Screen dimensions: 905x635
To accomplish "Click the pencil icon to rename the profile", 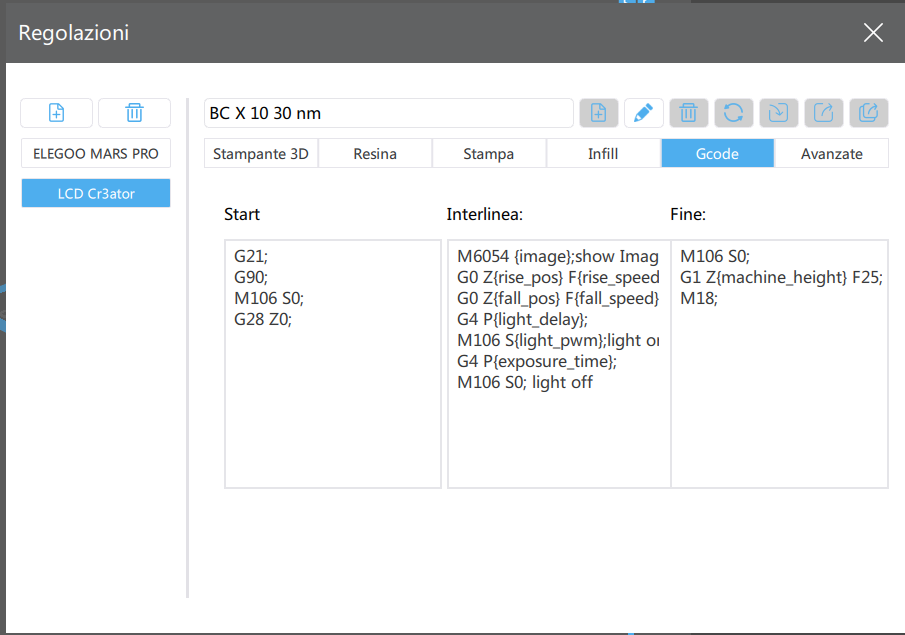I will coord(643,113).
